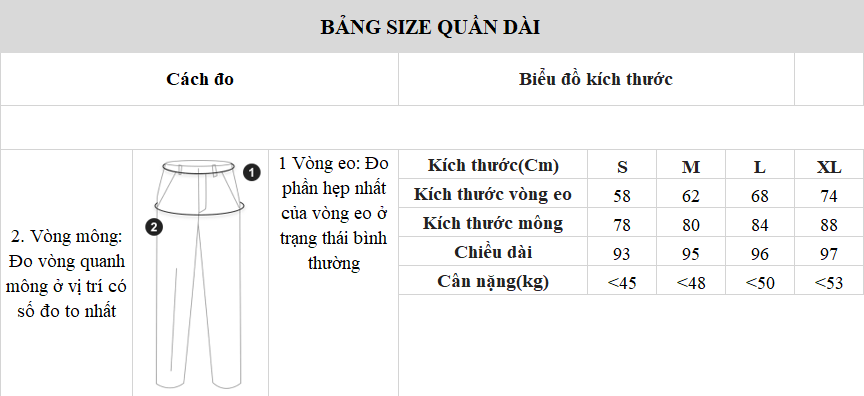Select the BẢNG SIZE QUẦN DÀI title
This screenshot has width=864, height=396.
pyautogui.click(x=430, y=26)
